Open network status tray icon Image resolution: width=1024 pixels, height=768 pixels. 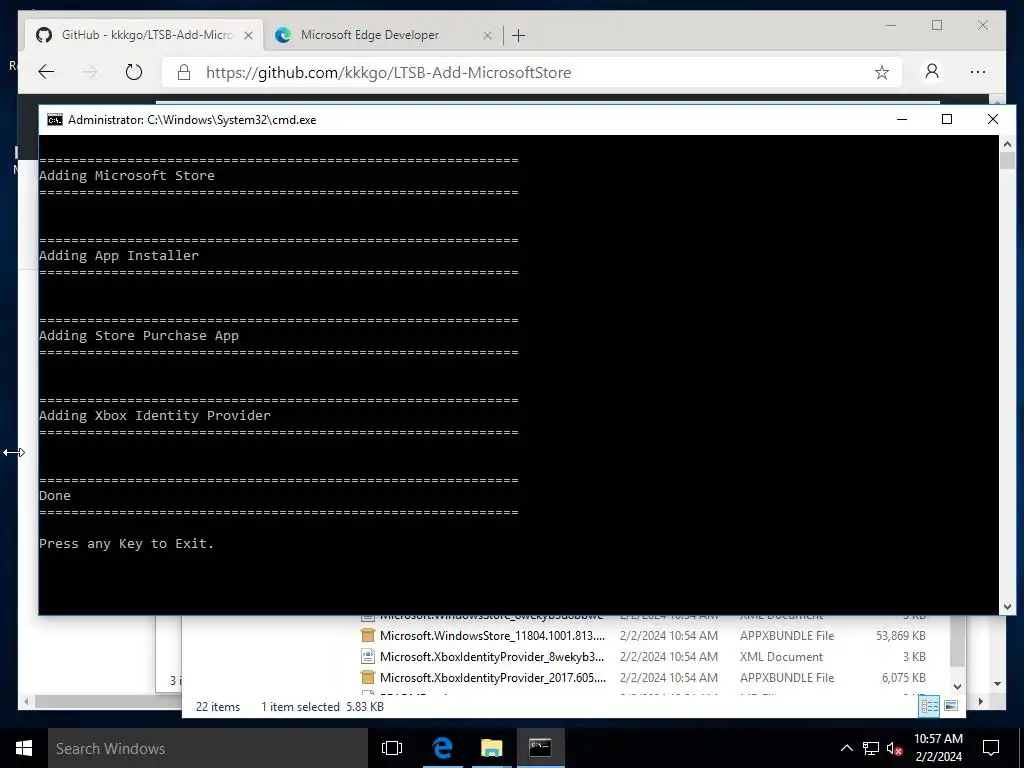click(871, 748)
